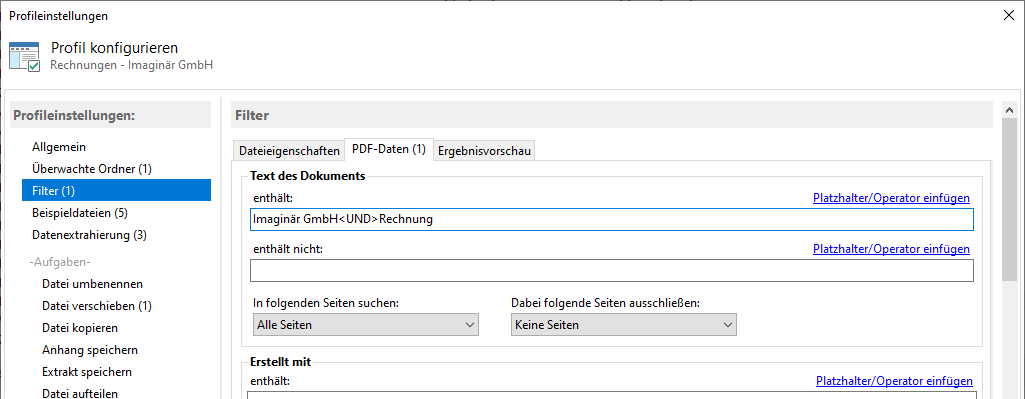This screenshot has height=399, width=1025.
Task: Open Datenextrahierung (3) section
Action: pyautogui.click(x=89, y=234)
